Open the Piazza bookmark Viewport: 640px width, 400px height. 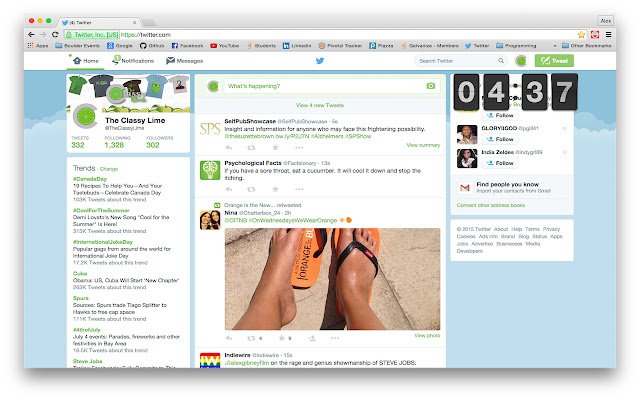pos(381,46)
